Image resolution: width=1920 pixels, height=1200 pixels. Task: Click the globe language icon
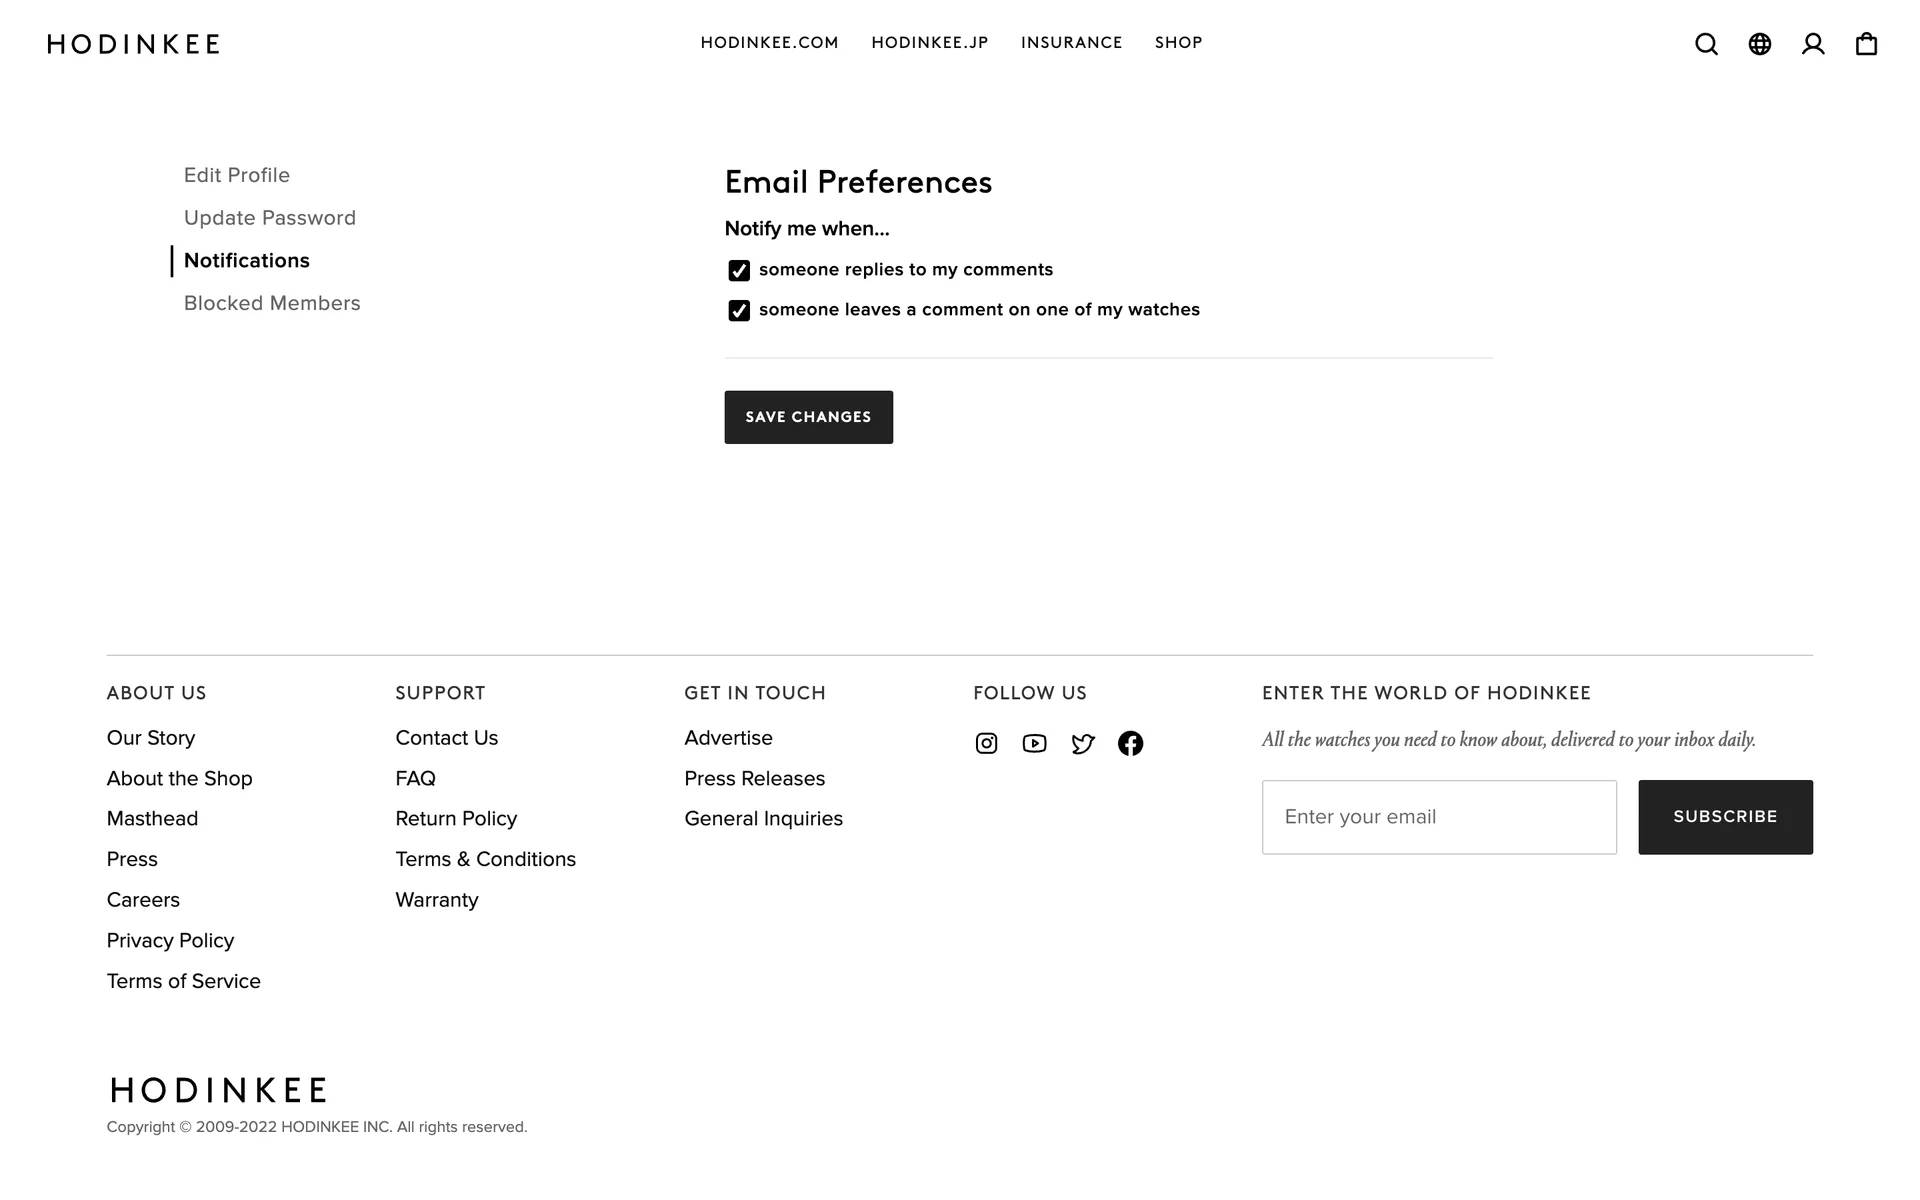[x=1760, y=44]
